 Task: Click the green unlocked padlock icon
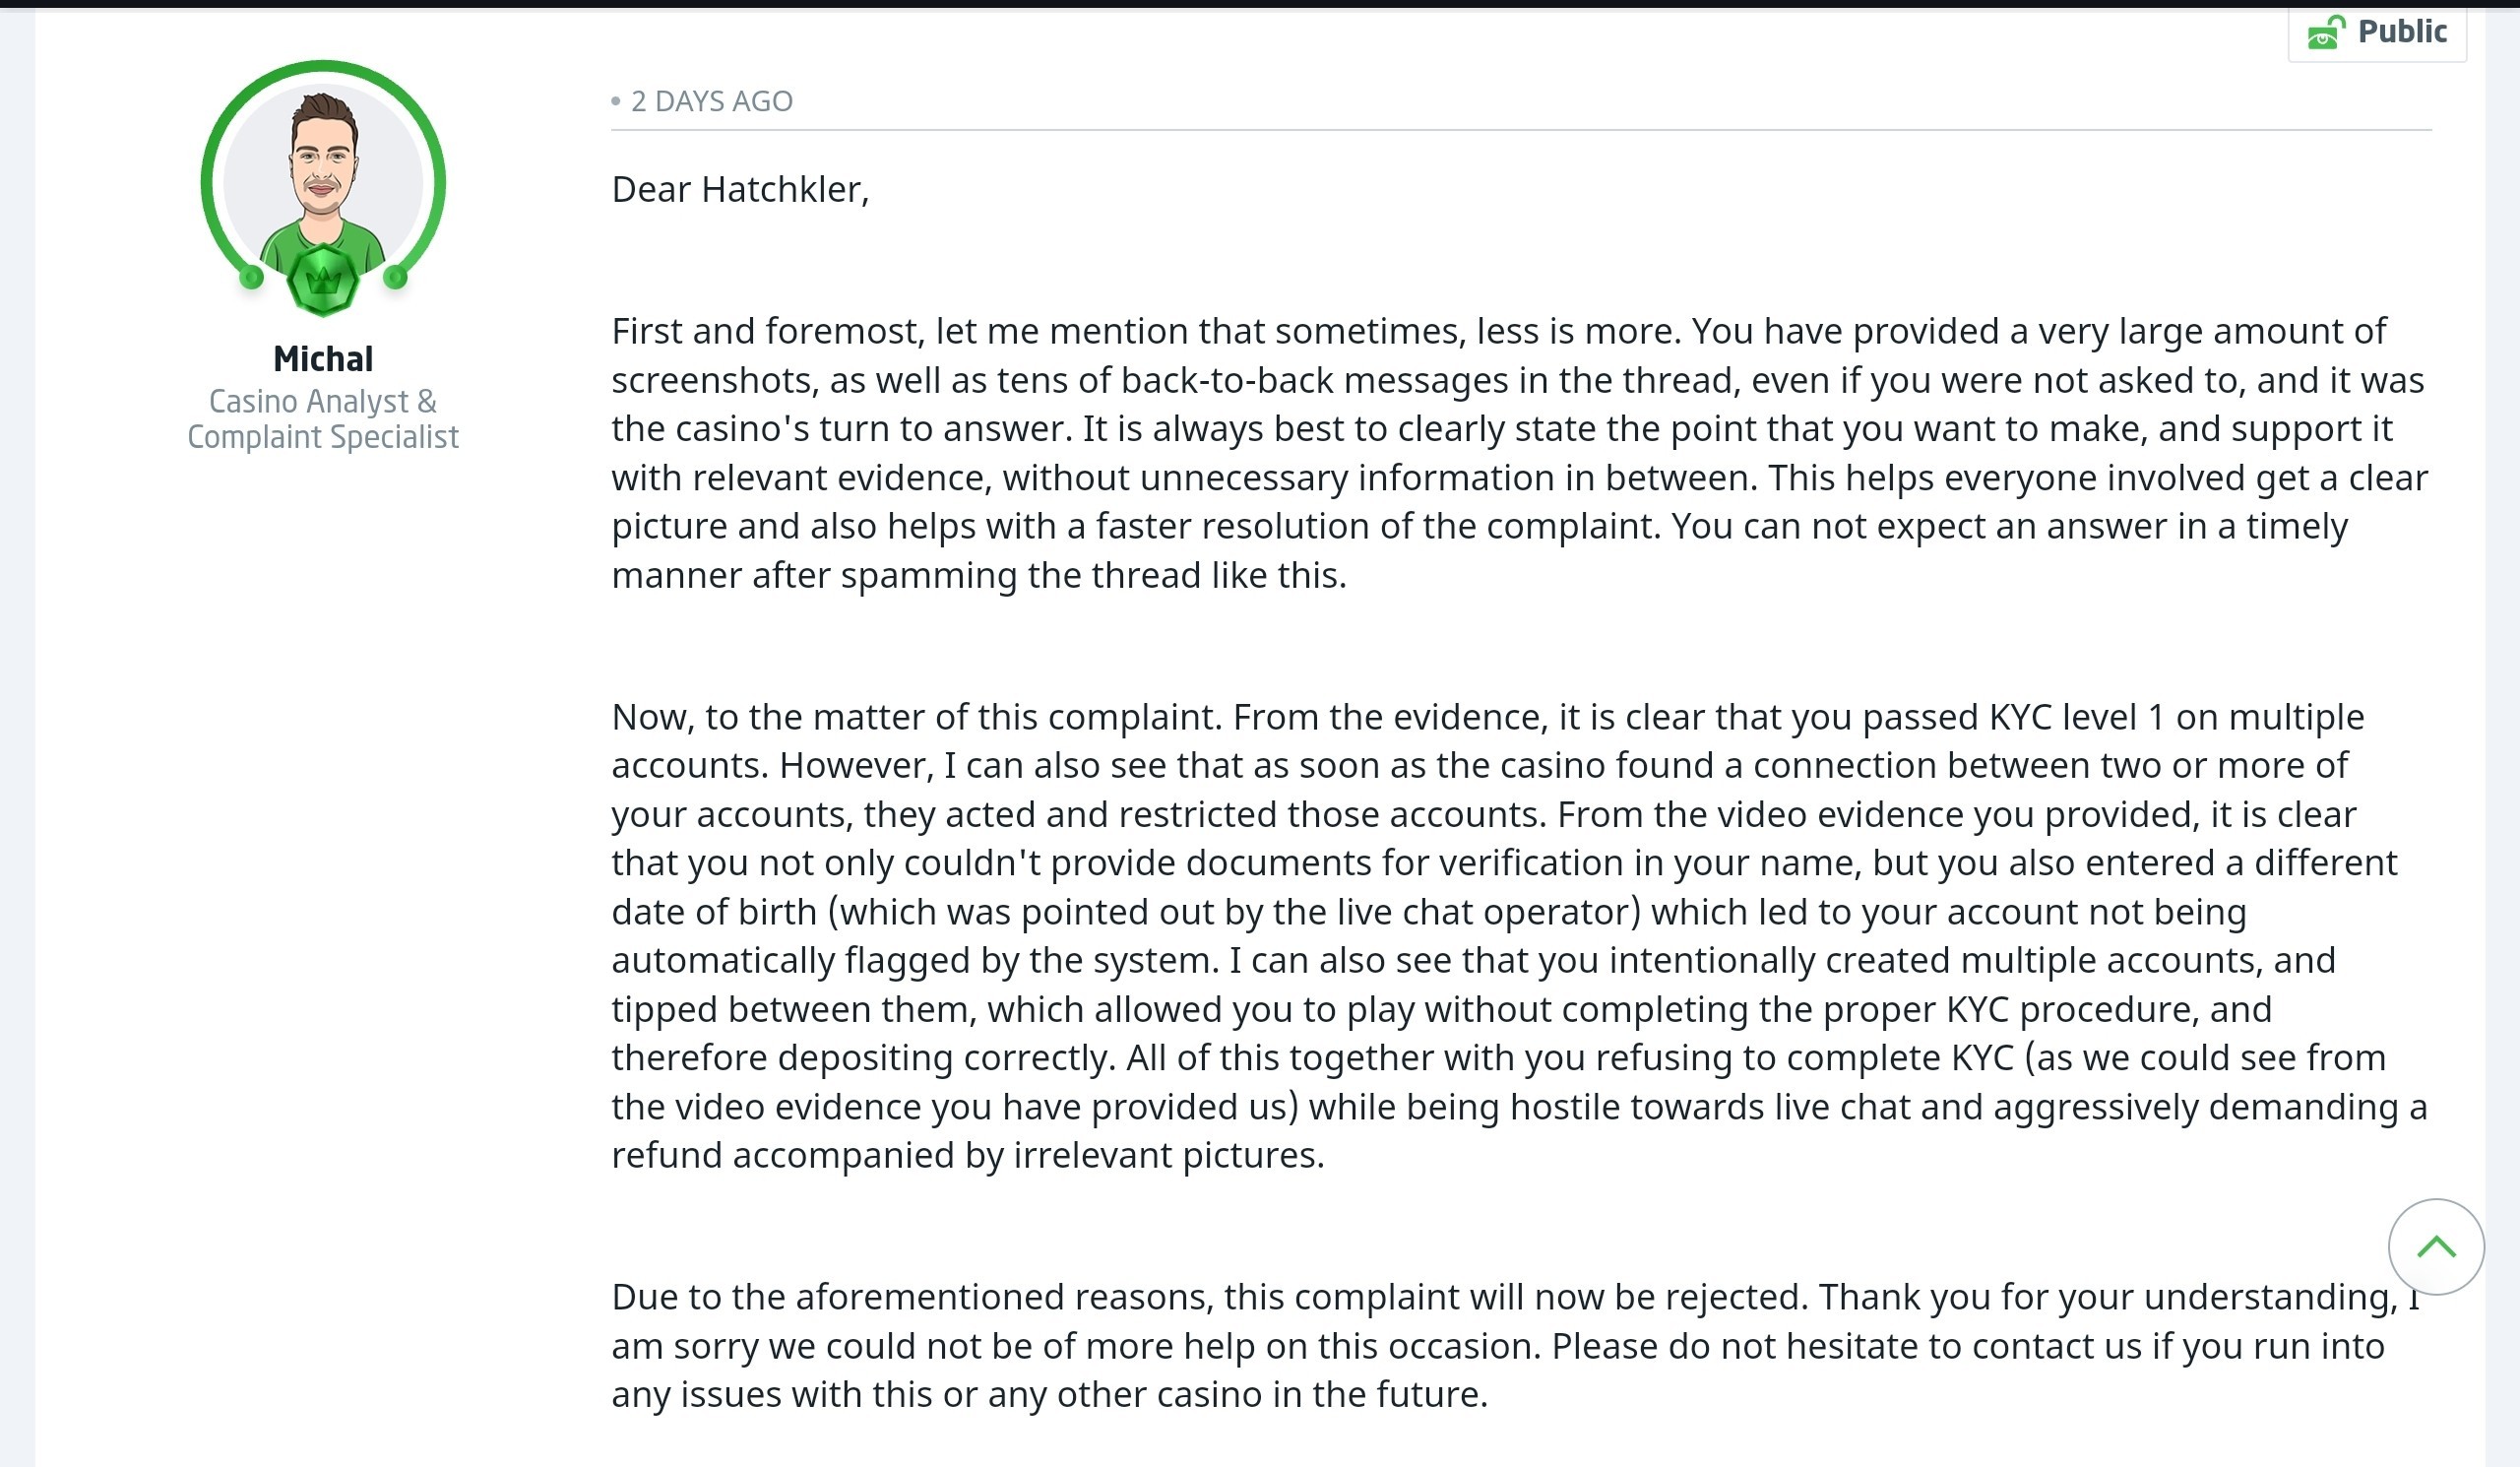pyautogui.click(x=2327, y=32)
